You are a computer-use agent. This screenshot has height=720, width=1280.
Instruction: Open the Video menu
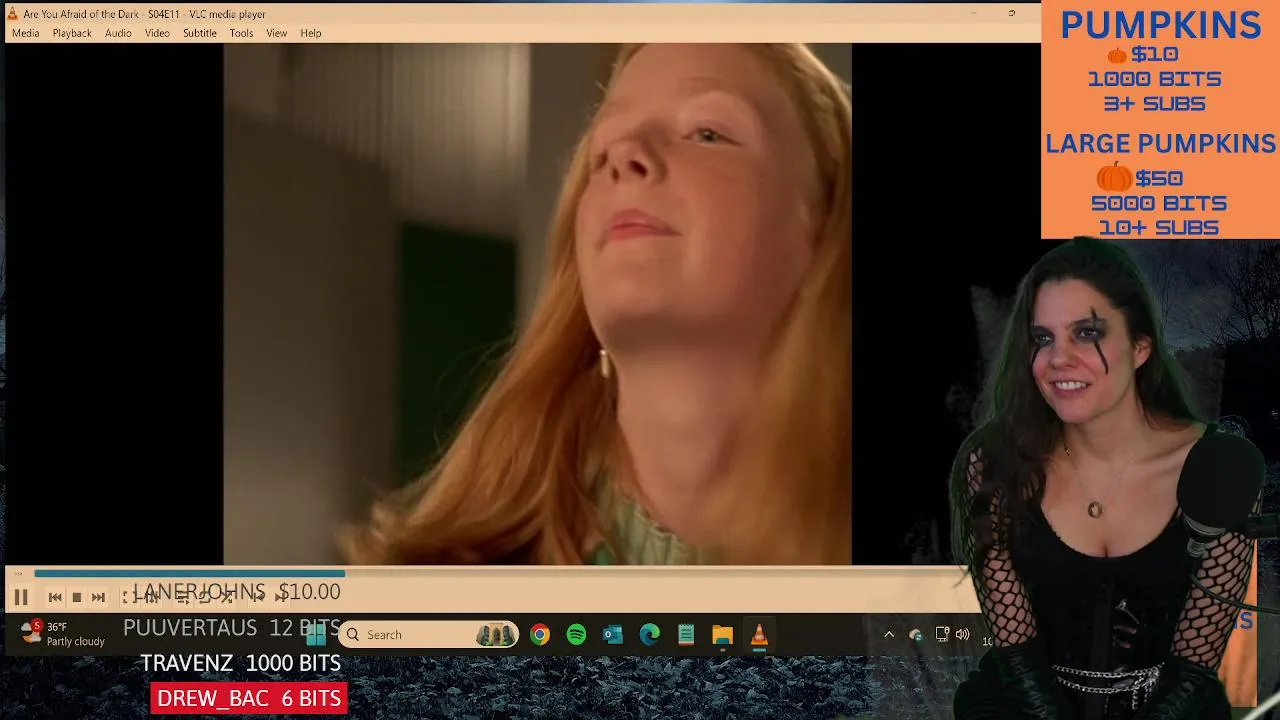coord(157,33)
